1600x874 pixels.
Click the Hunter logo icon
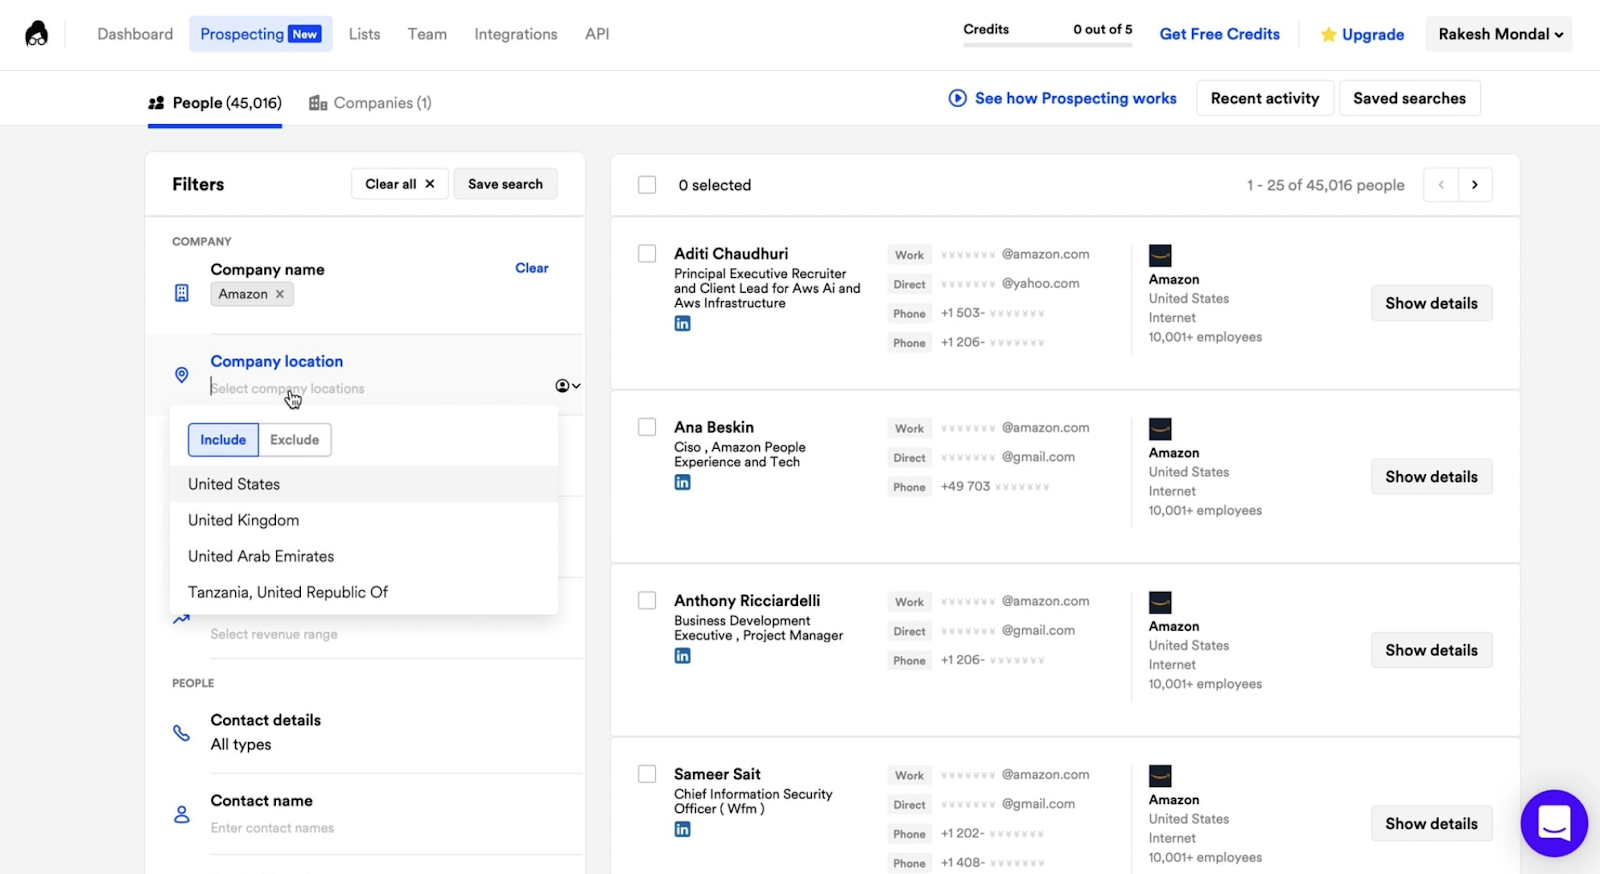(x=36, y=34)
